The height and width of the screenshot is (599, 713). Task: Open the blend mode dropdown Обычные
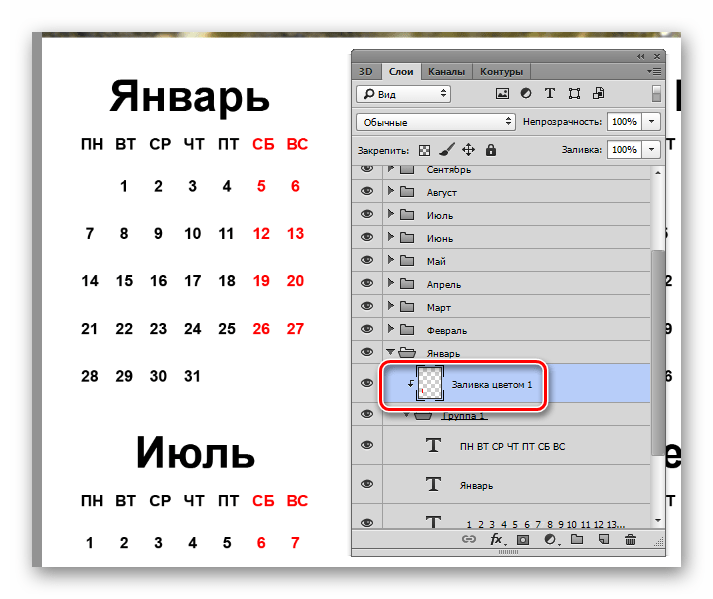(434, 122)
